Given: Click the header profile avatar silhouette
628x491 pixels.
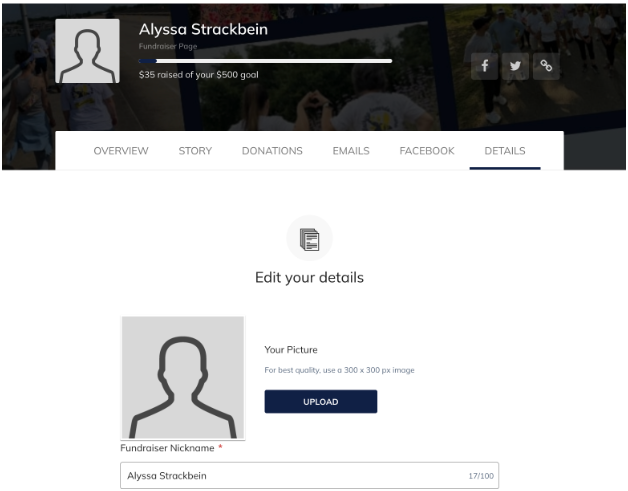Looking at the screenshot, I should click(x=87, y=51).
